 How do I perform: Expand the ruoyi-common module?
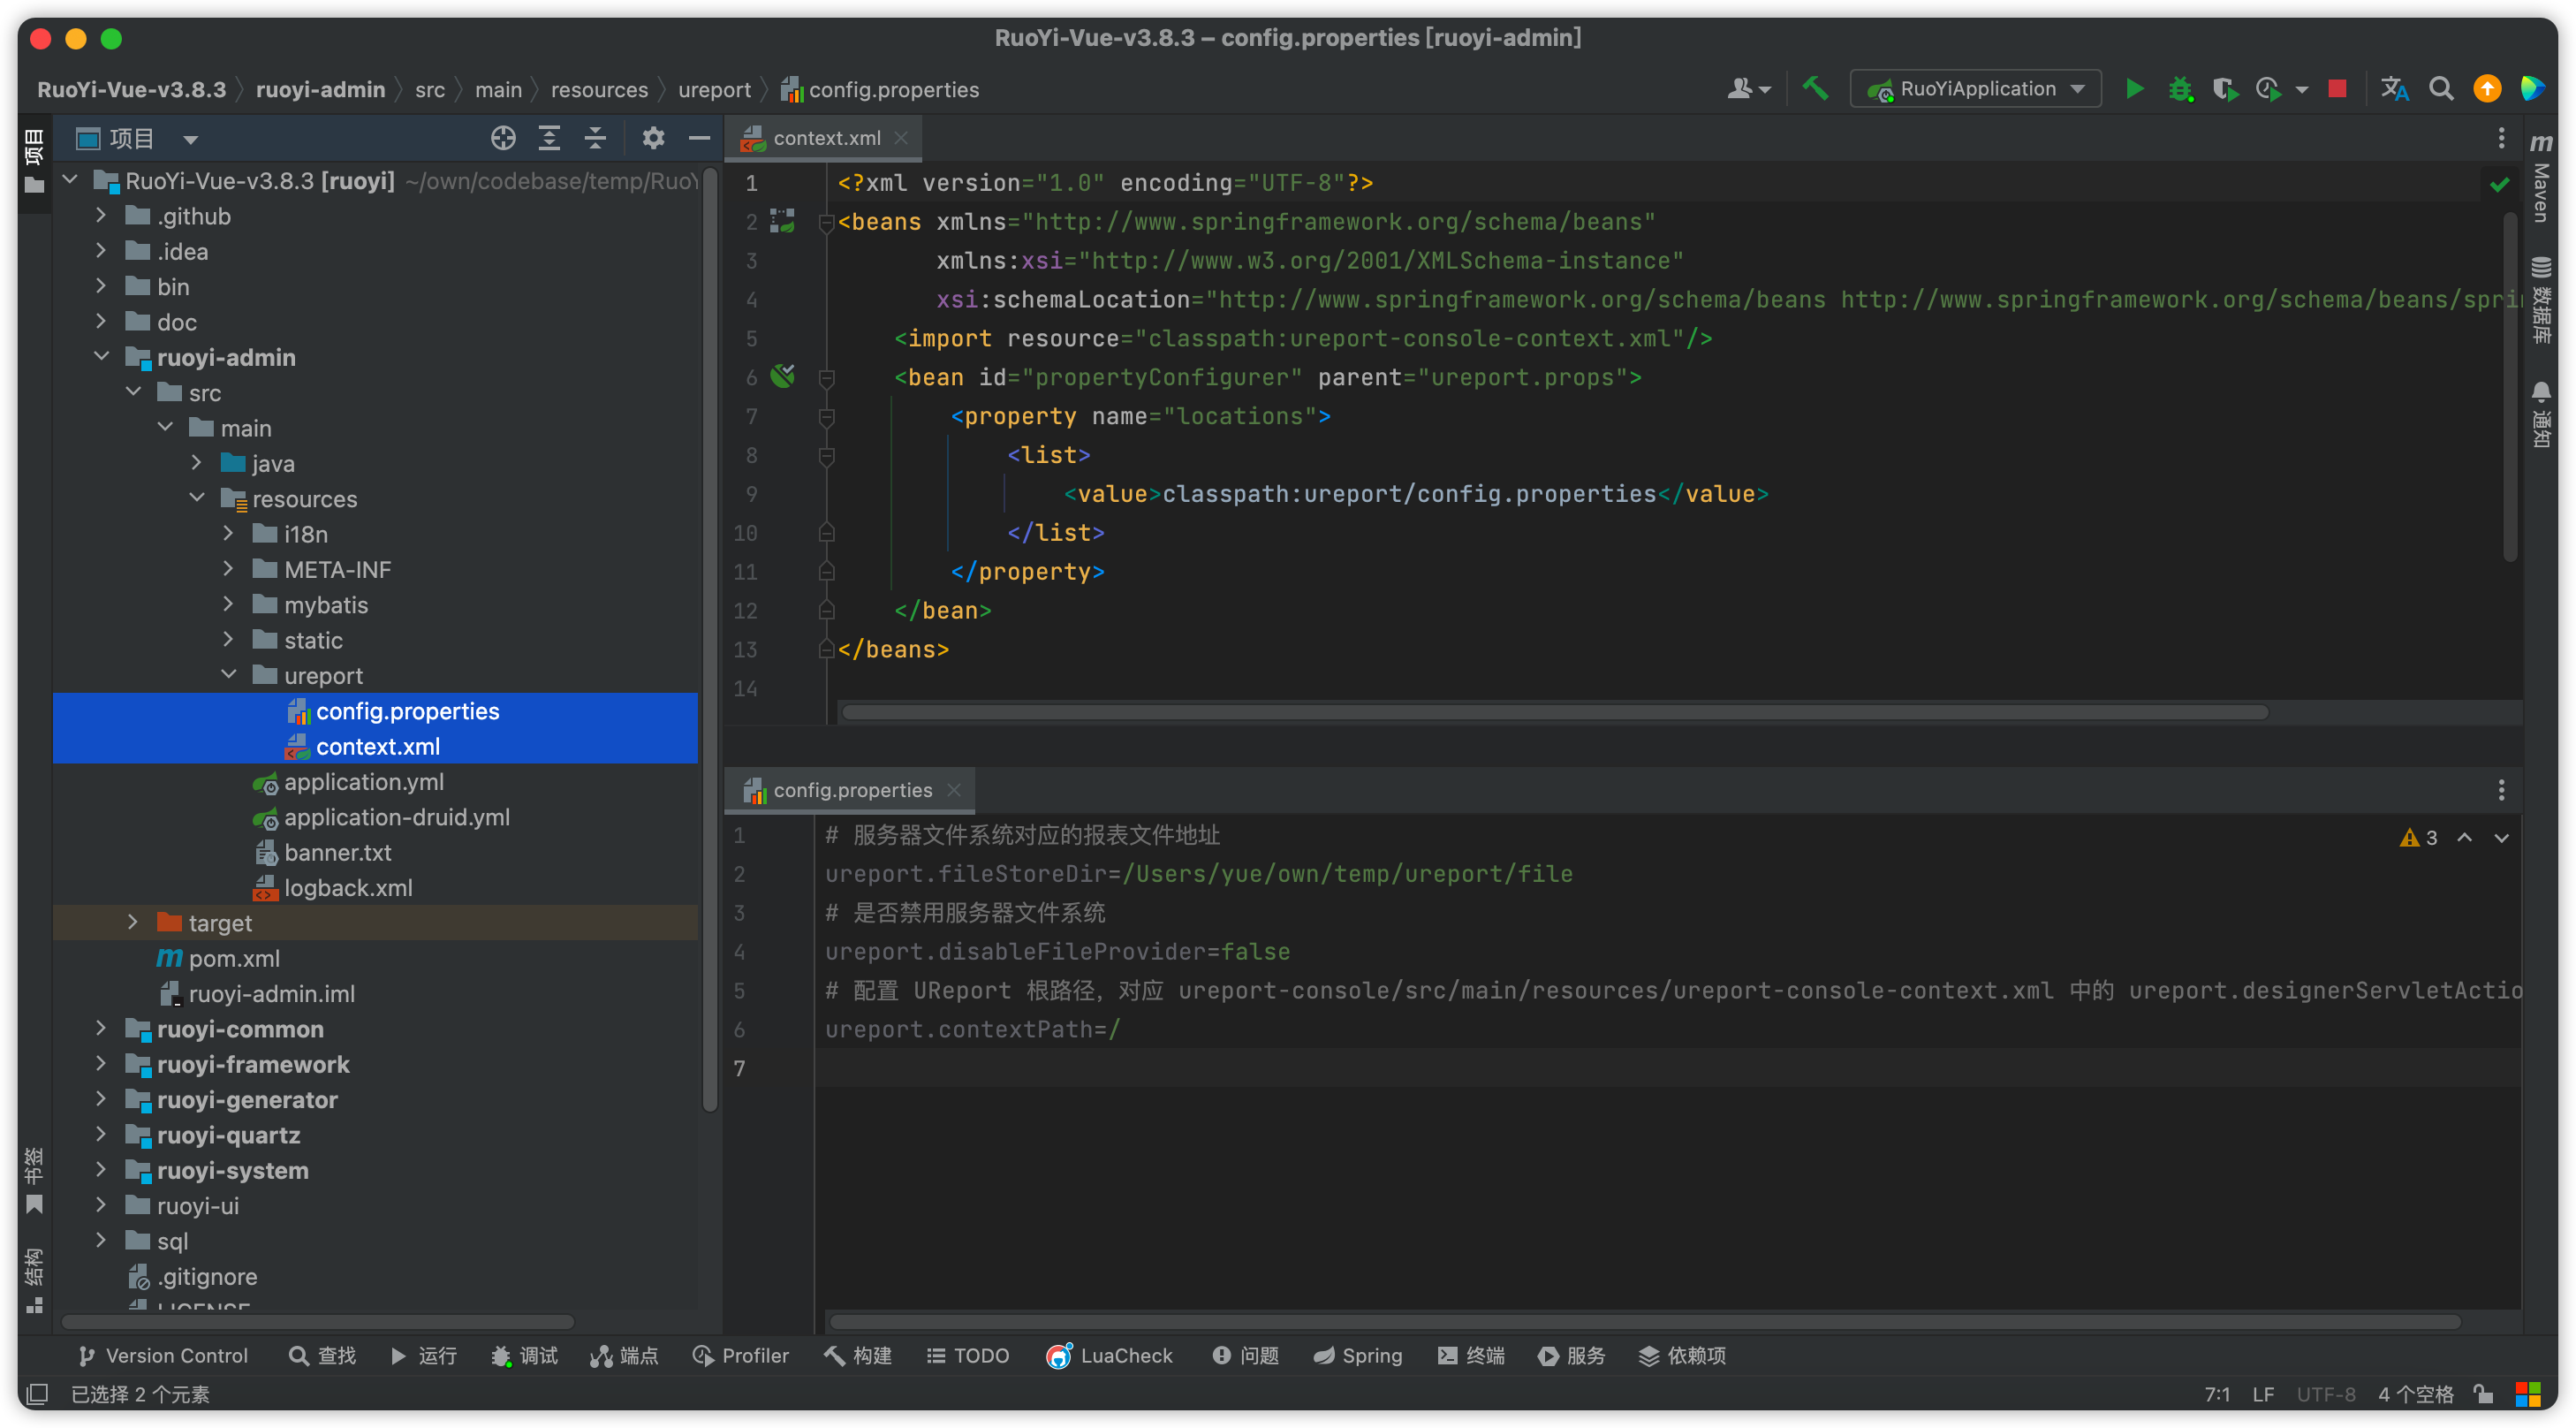point(100,1028)
